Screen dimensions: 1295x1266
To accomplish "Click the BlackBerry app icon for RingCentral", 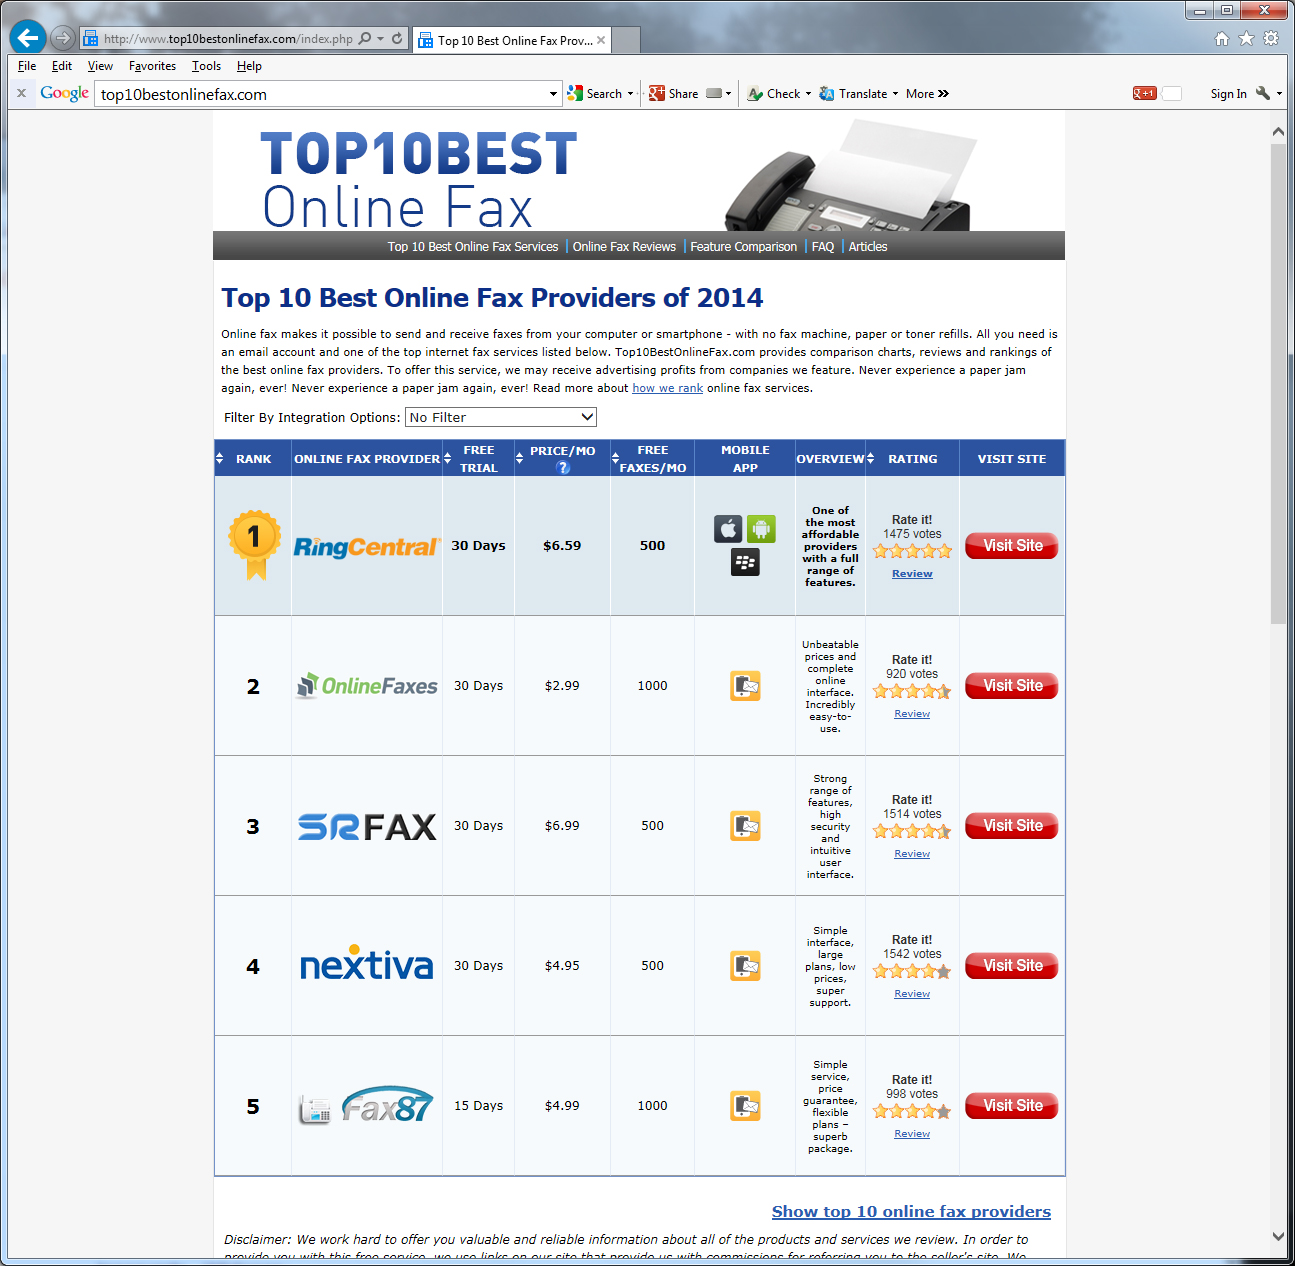I will pos(745,562).
